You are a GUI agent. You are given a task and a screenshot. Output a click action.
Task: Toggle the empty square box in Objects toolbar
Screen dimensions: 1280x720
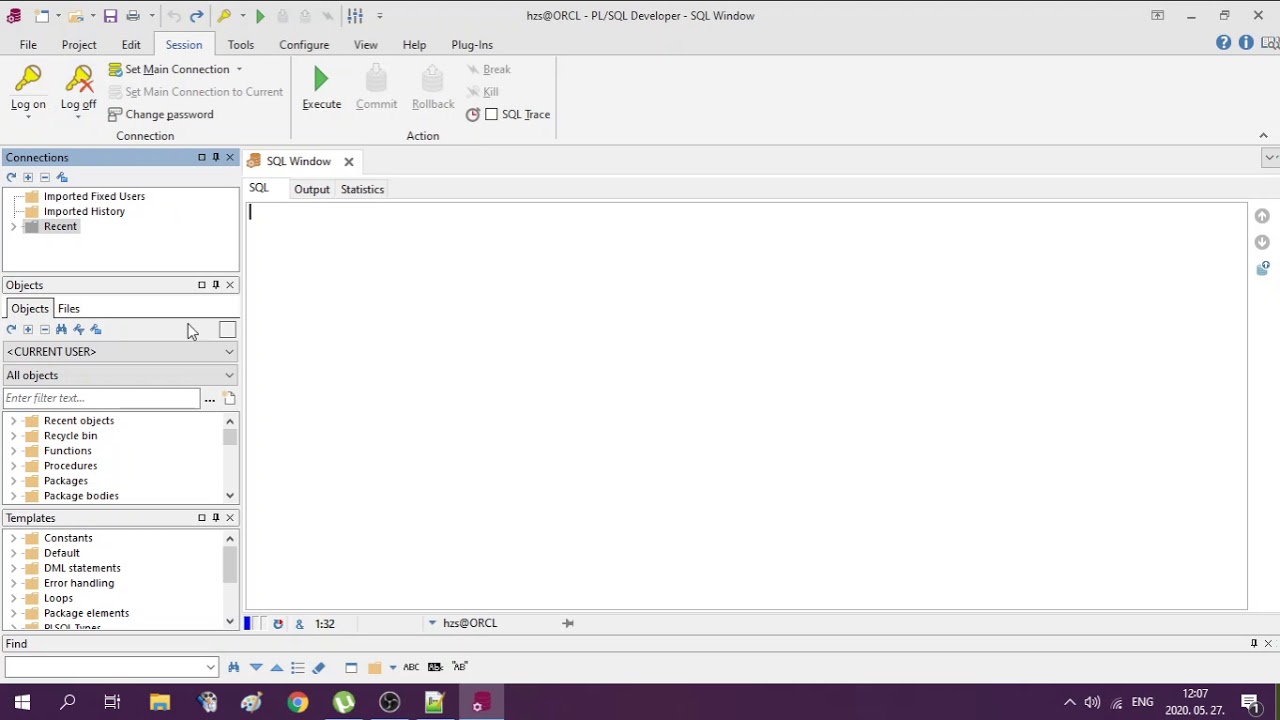pos(227,330)
